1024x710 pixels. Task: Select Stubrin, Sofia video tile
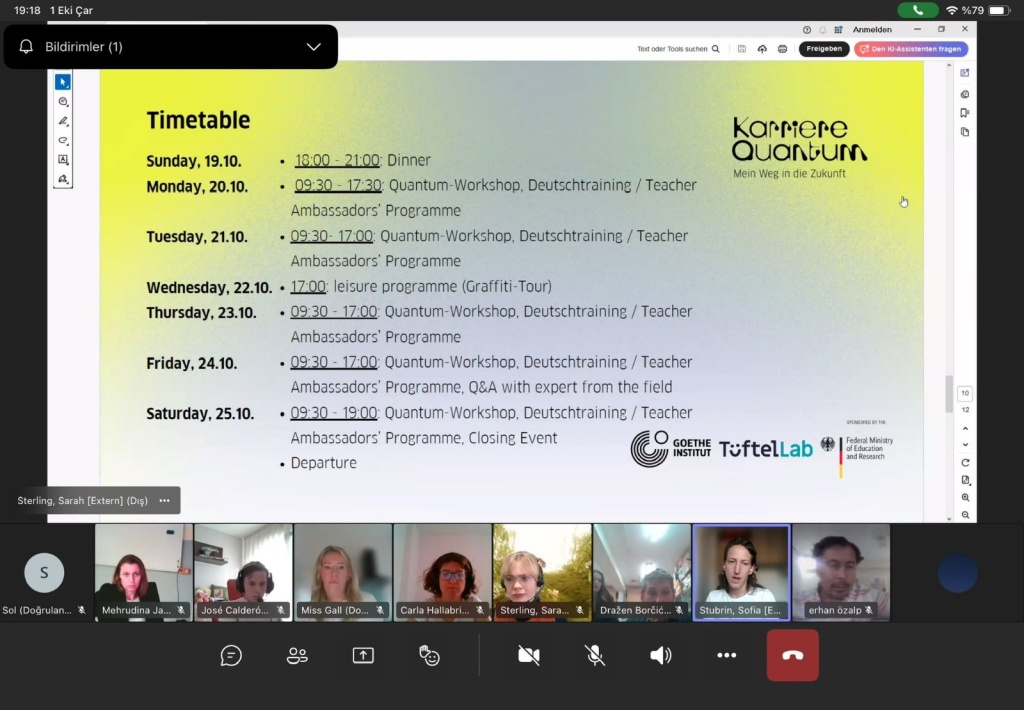(x=741, y=572)
